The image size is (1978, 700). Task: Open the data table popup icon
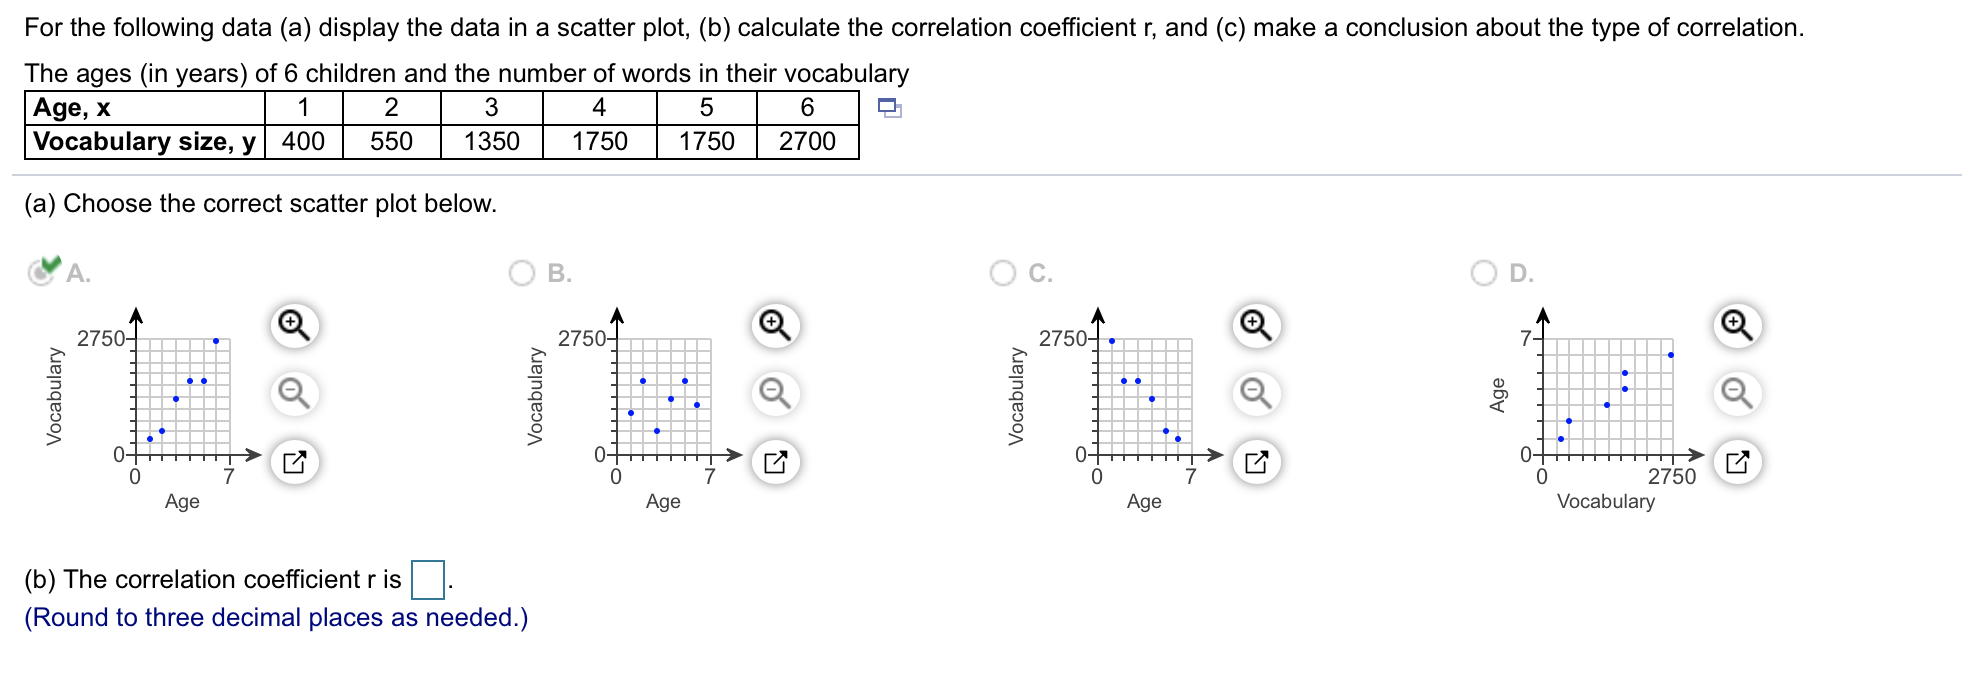coord(890,108)
